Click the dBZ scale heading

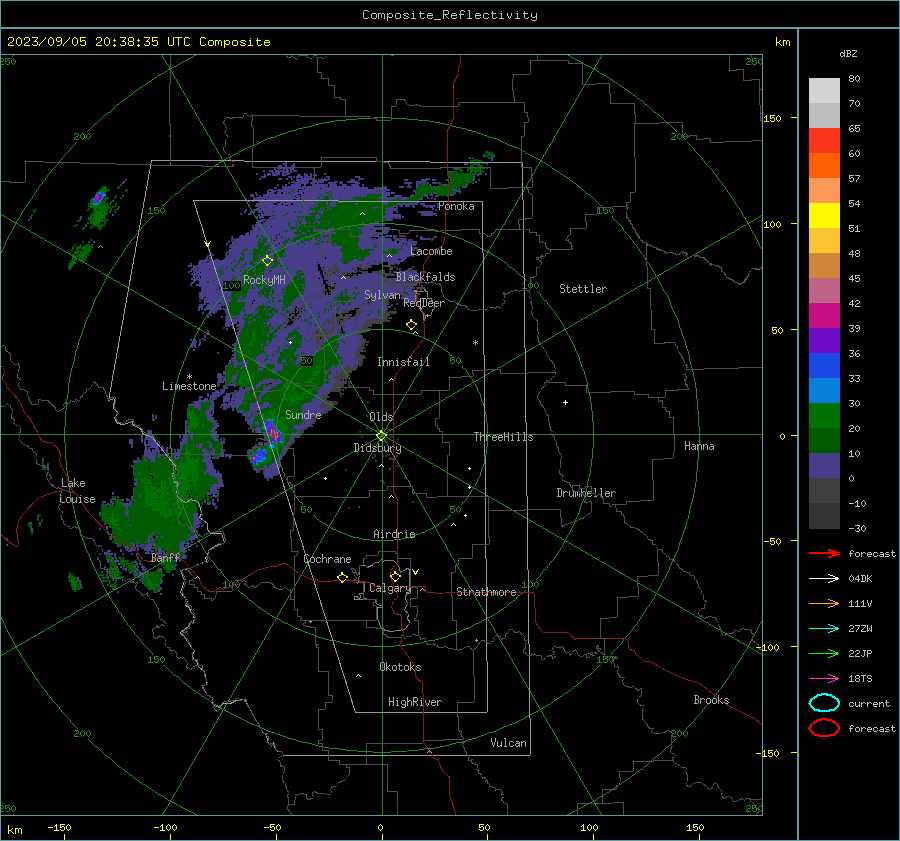(x=848, y=54)
